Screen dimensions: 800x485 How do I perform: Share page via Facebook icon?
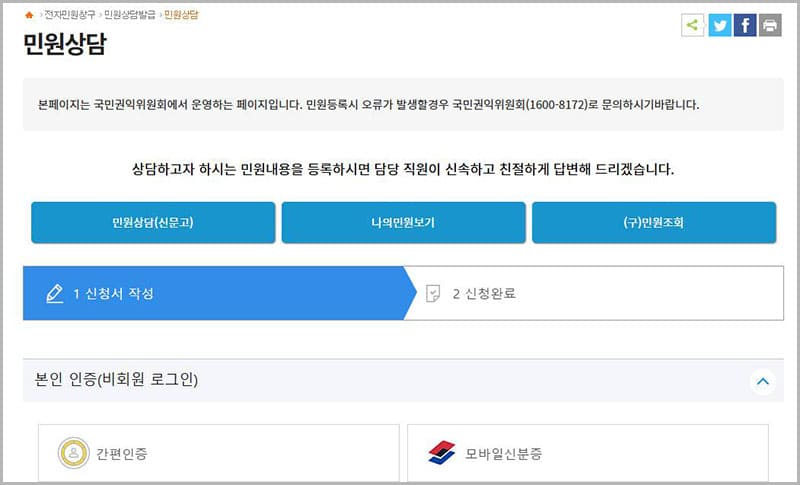[744, 26]
